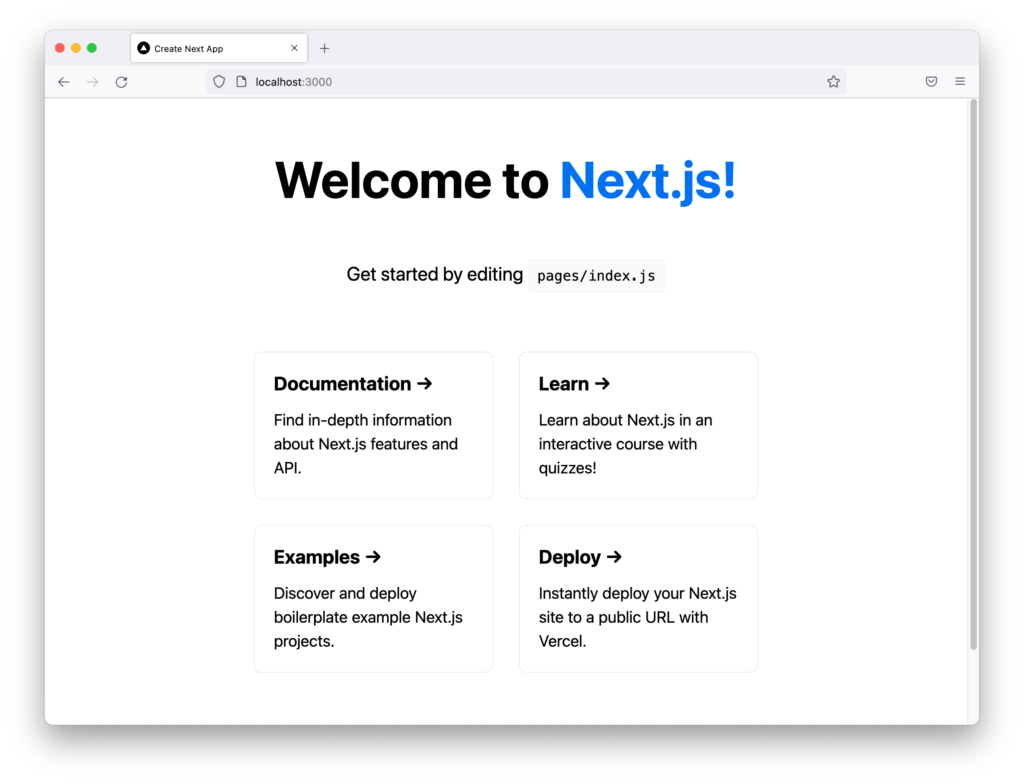Open a new tab with the plus button
The width and height of the screenshot is (1024, 784).
click(x=324, y=47)
